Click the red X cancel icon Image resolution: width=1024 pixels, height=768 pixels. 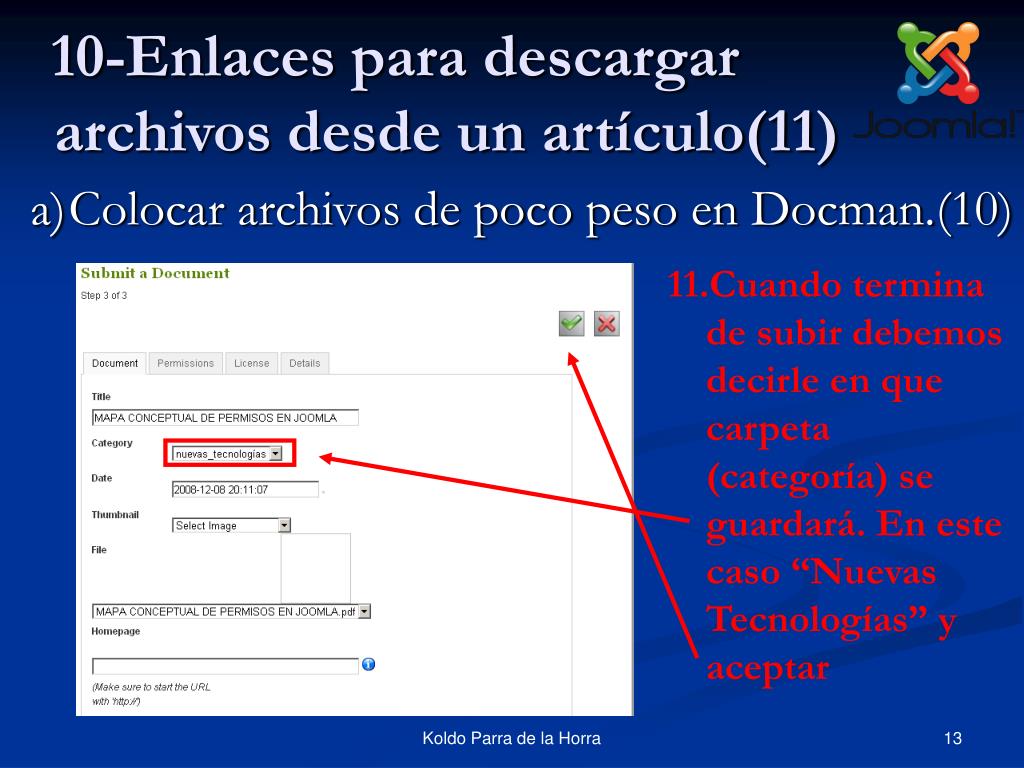pos(607,323)
